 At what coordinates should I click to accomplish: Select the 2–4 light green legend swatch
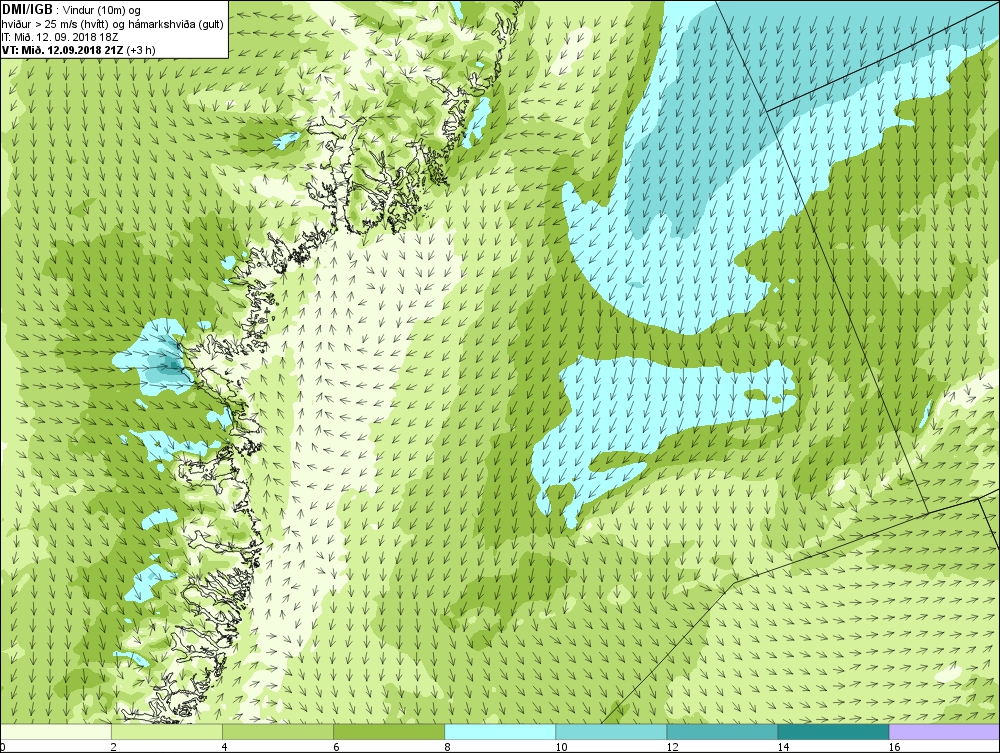pyautogui.click(x=167, y=731)
